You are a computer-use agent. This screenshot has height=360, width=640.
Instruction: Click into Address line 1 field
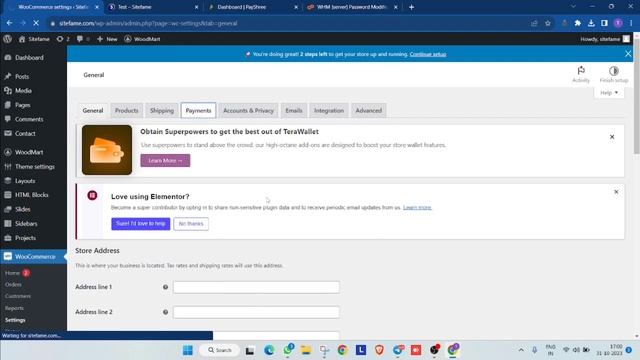coord(256,287)
